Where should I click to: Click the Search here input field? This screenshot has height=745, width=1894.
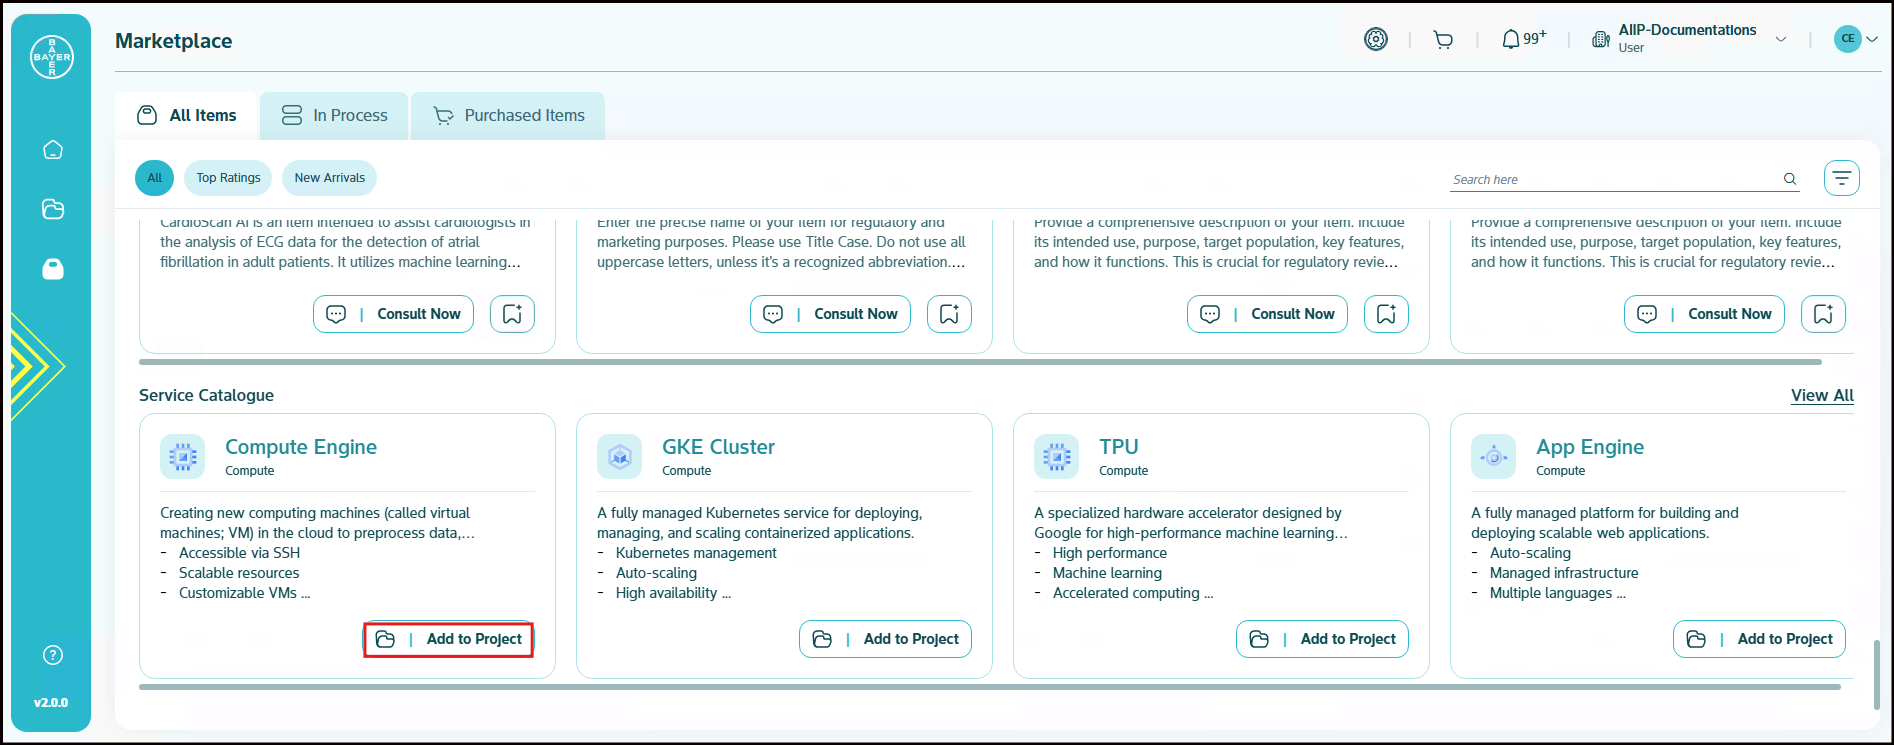pyautogui.click(x=1612, y=179)
